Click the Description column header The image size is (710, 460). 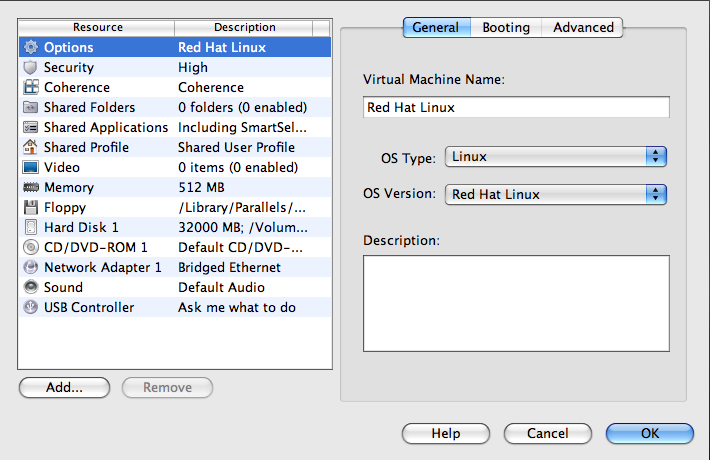[244, 28]
